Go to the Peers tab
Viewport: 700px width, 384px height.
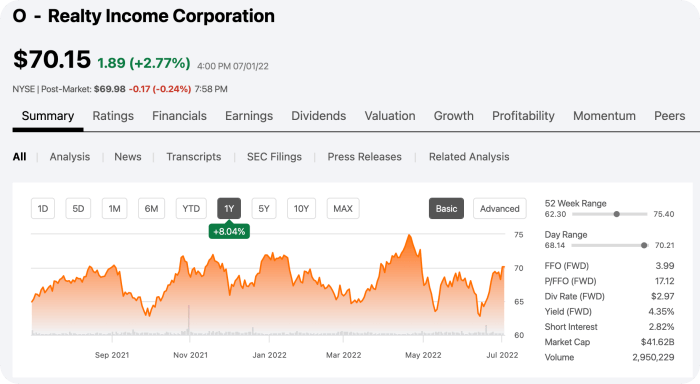point(669,116)
